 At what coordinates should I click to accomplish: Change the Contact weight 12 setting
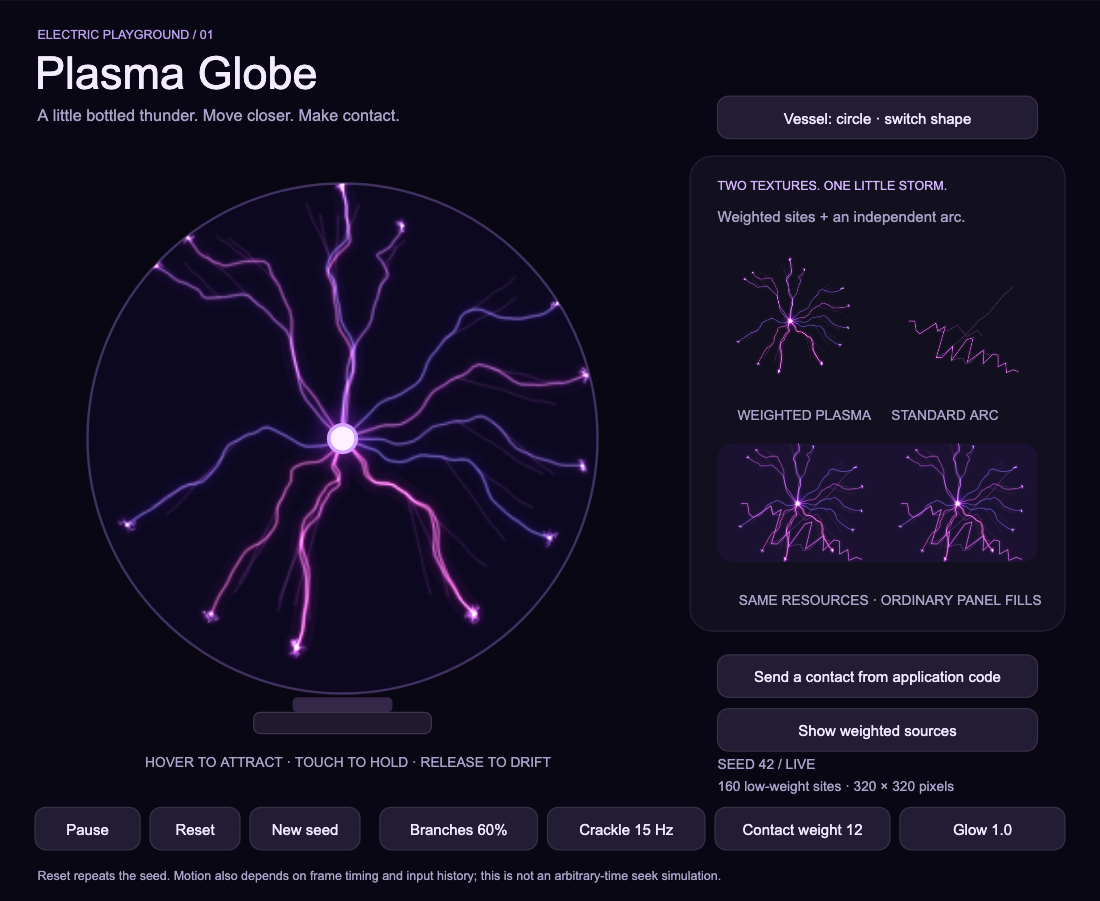click(802, 829)
